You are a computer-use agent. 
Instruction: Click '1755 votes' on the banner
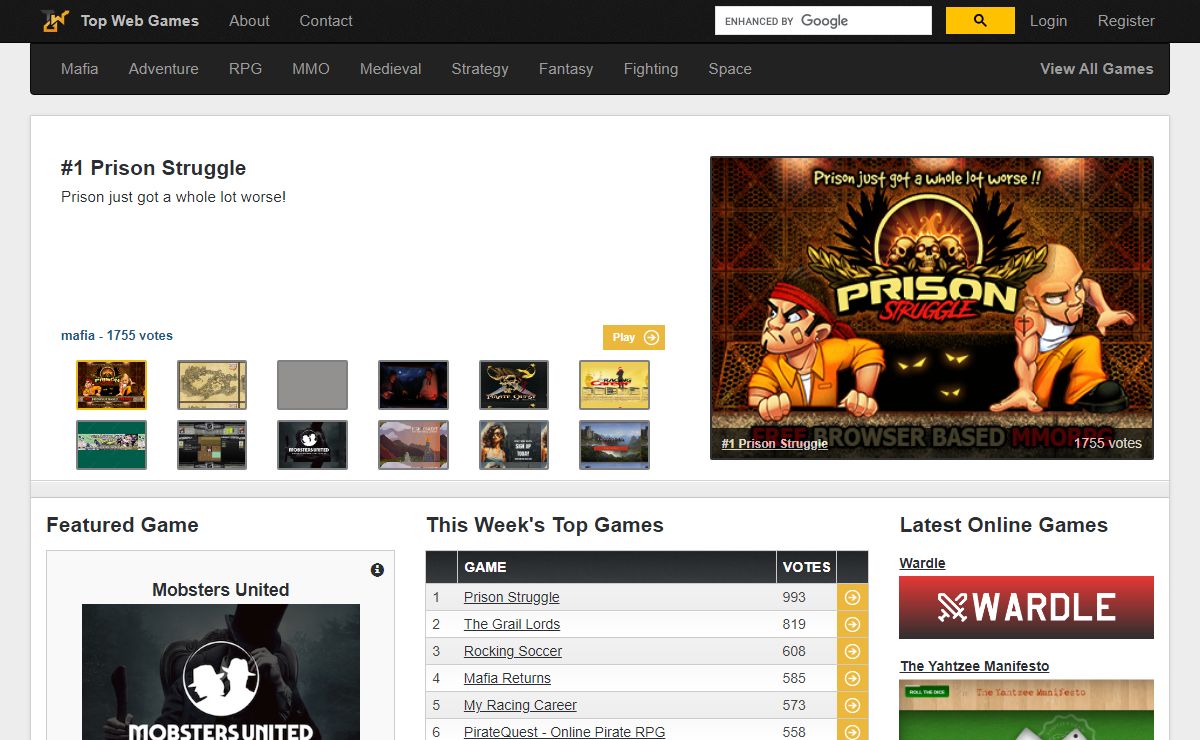[x=1107, y=443]
